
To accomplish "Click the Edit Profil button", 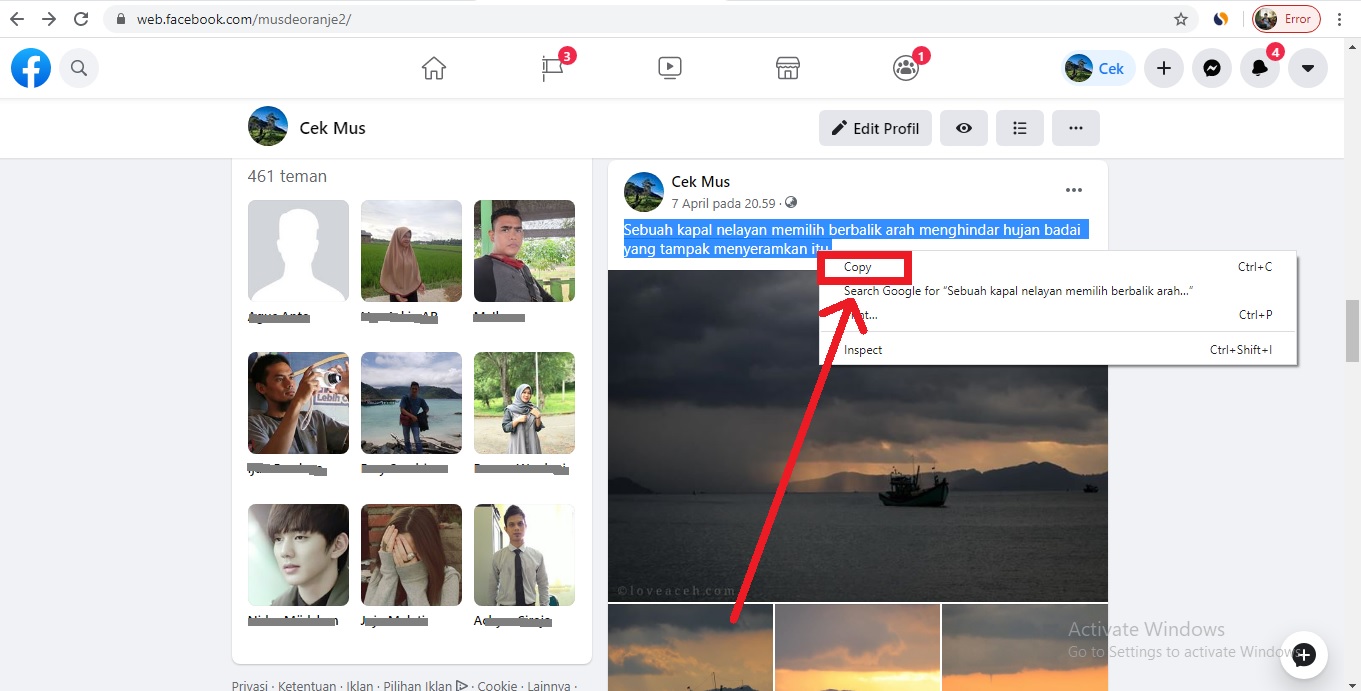I will coord(874,128).
